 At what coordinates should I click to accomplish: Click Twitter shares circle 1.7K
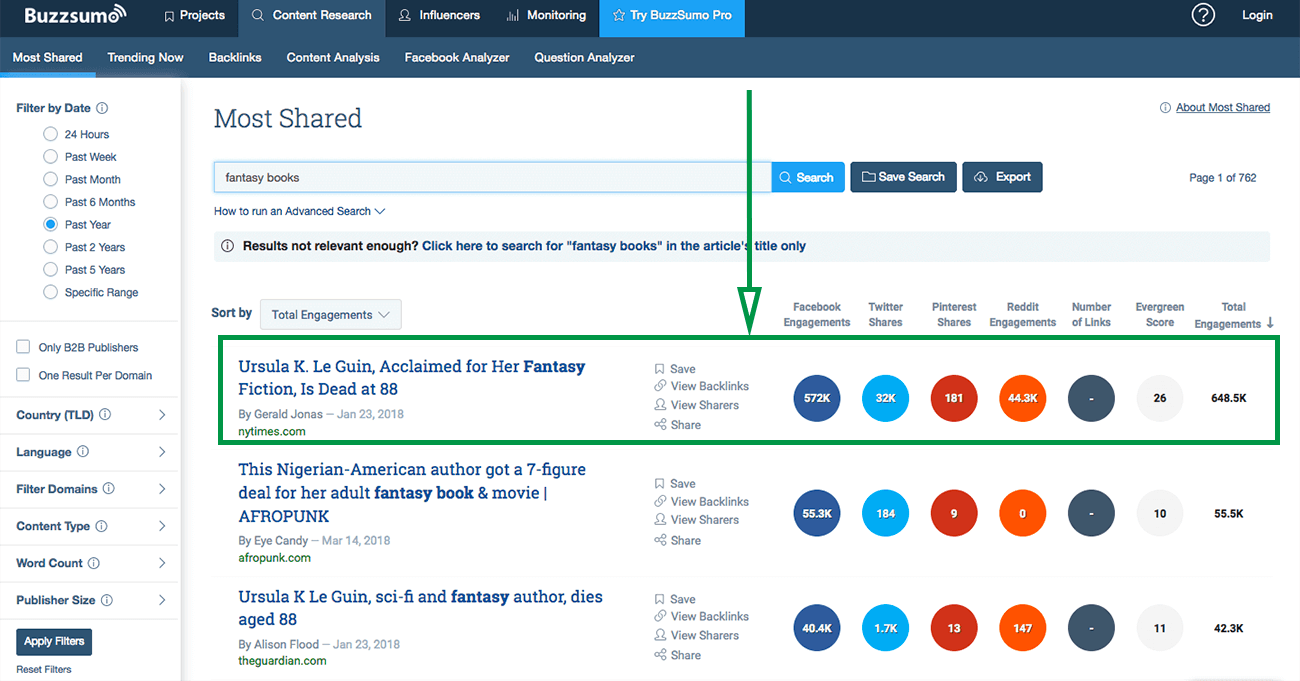(885, 629)
